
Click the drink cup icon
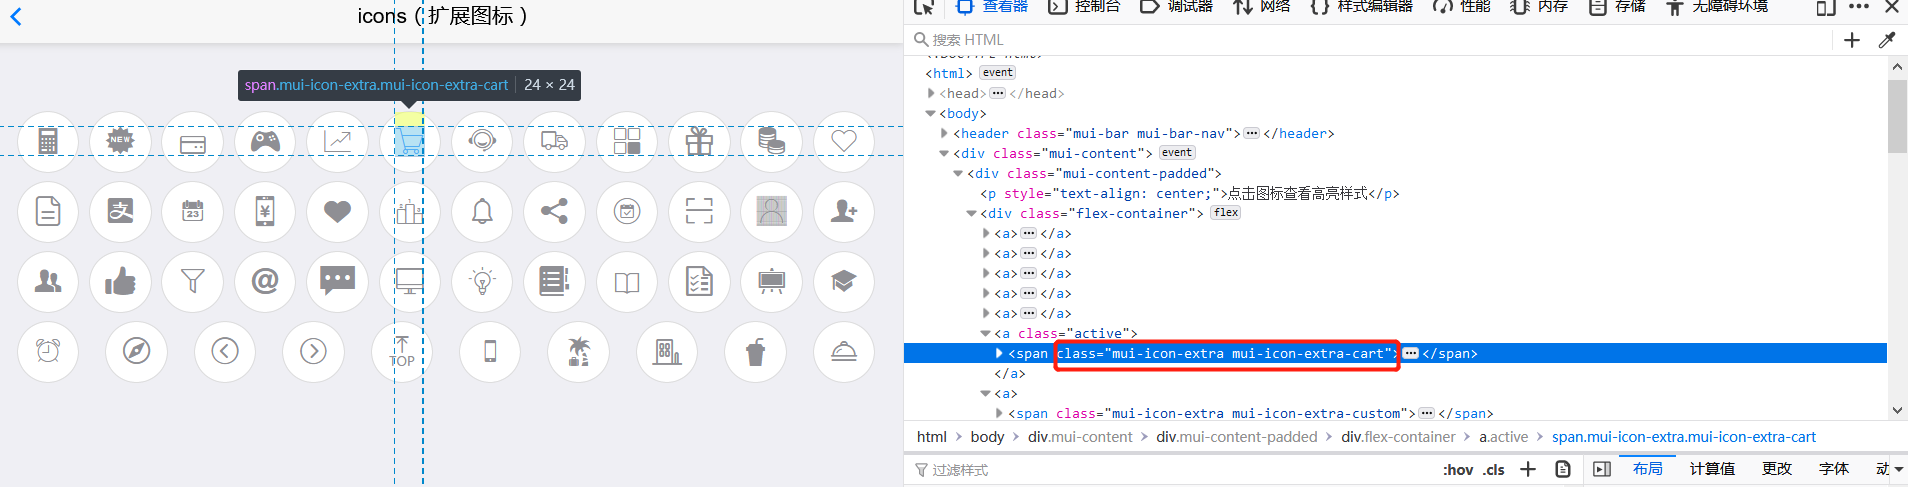[x=755, y=351]
